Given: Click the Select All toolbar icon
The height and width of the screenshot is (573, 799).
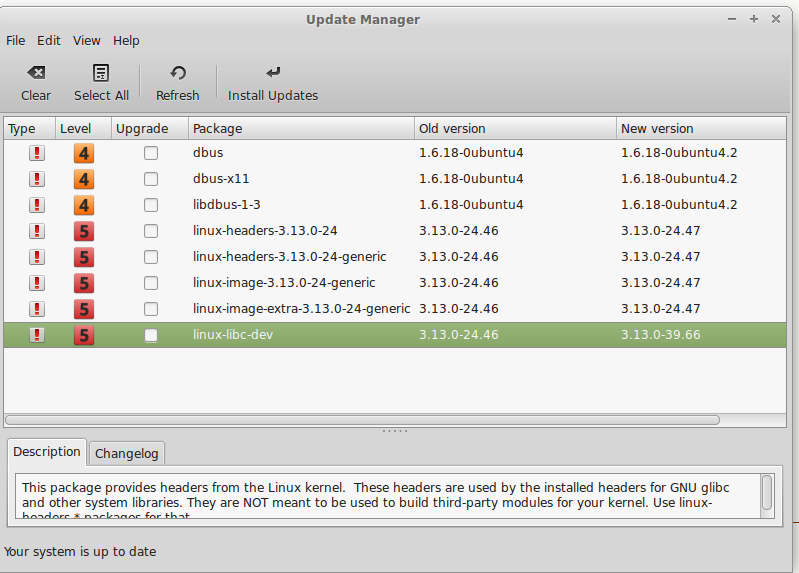Looking at the screenshot, I should 101,72.
